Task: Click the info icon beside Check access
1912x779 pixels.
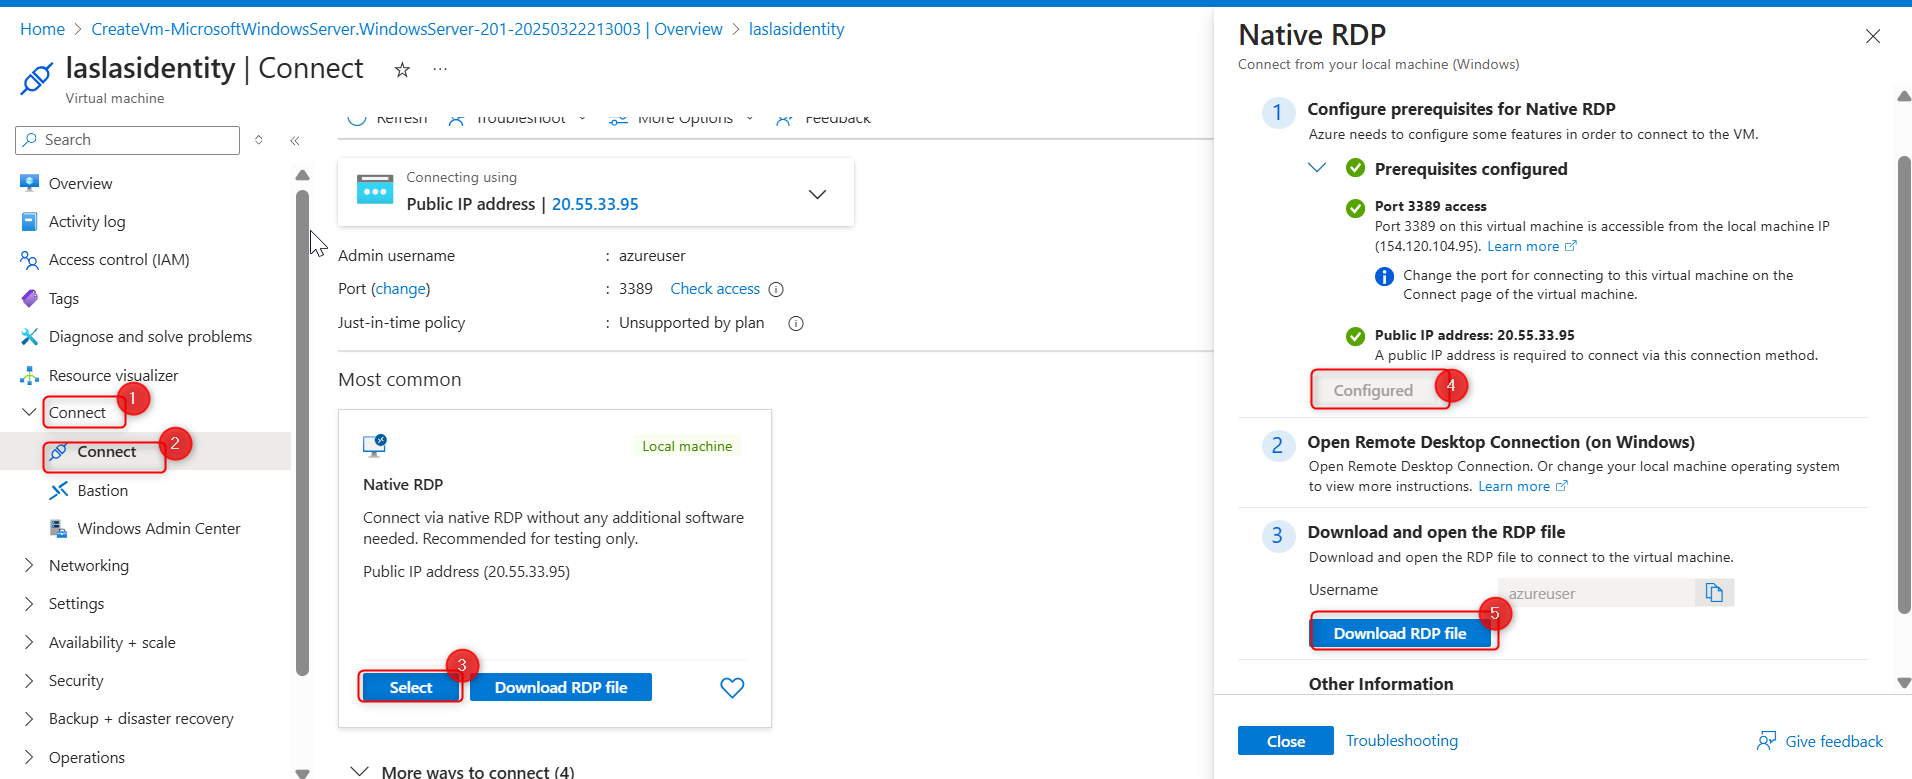Action: pos(776,289)
